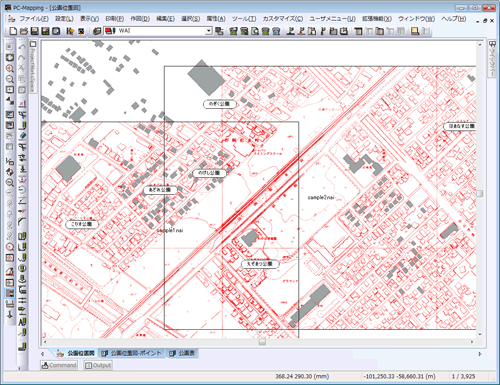Click the Redo arrow in second toolbar column
Image resolution: width=500 pixels, height=385 pixels.
tap(22, 57)
